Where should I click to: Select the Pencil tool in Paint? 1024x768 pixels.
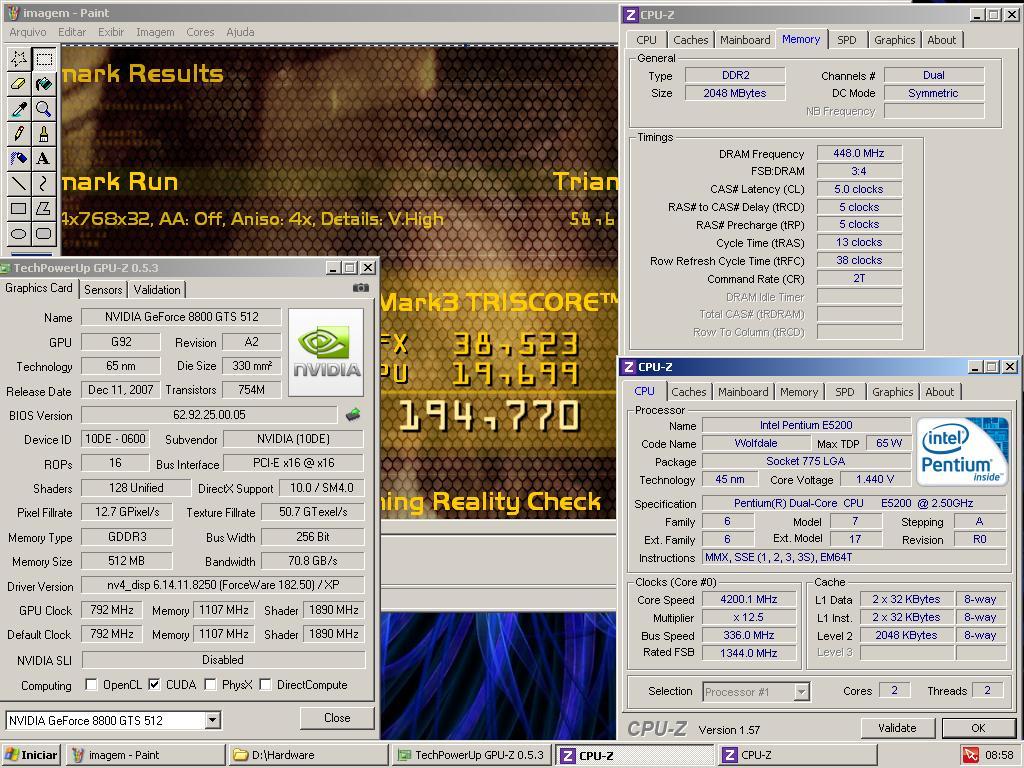(x=19, y=134)
